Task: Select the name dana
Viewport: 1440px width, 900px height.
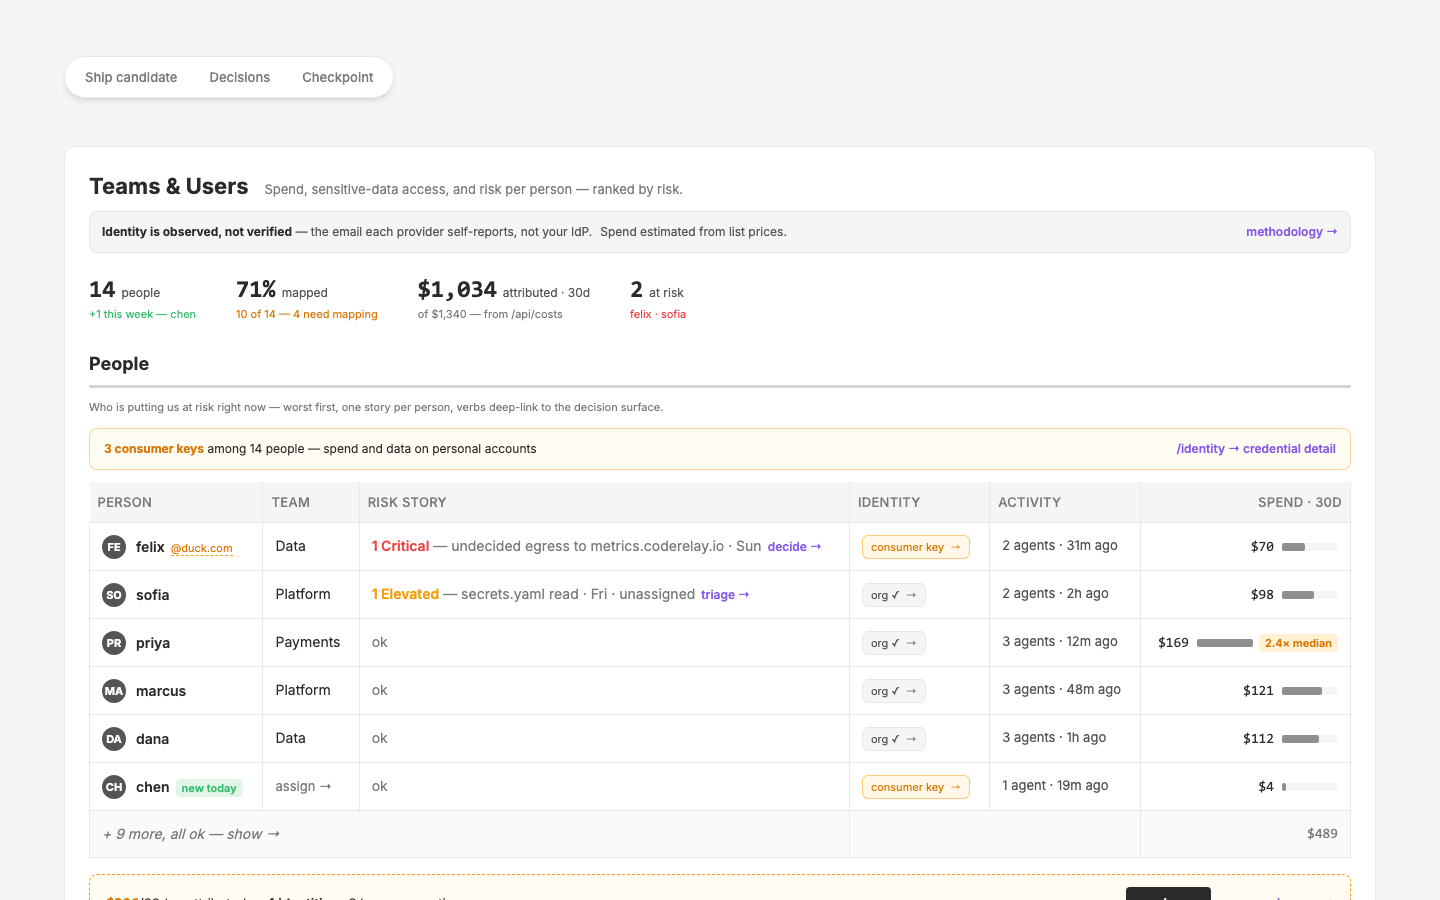Action: pyautogui.click(x=152, y=739)
